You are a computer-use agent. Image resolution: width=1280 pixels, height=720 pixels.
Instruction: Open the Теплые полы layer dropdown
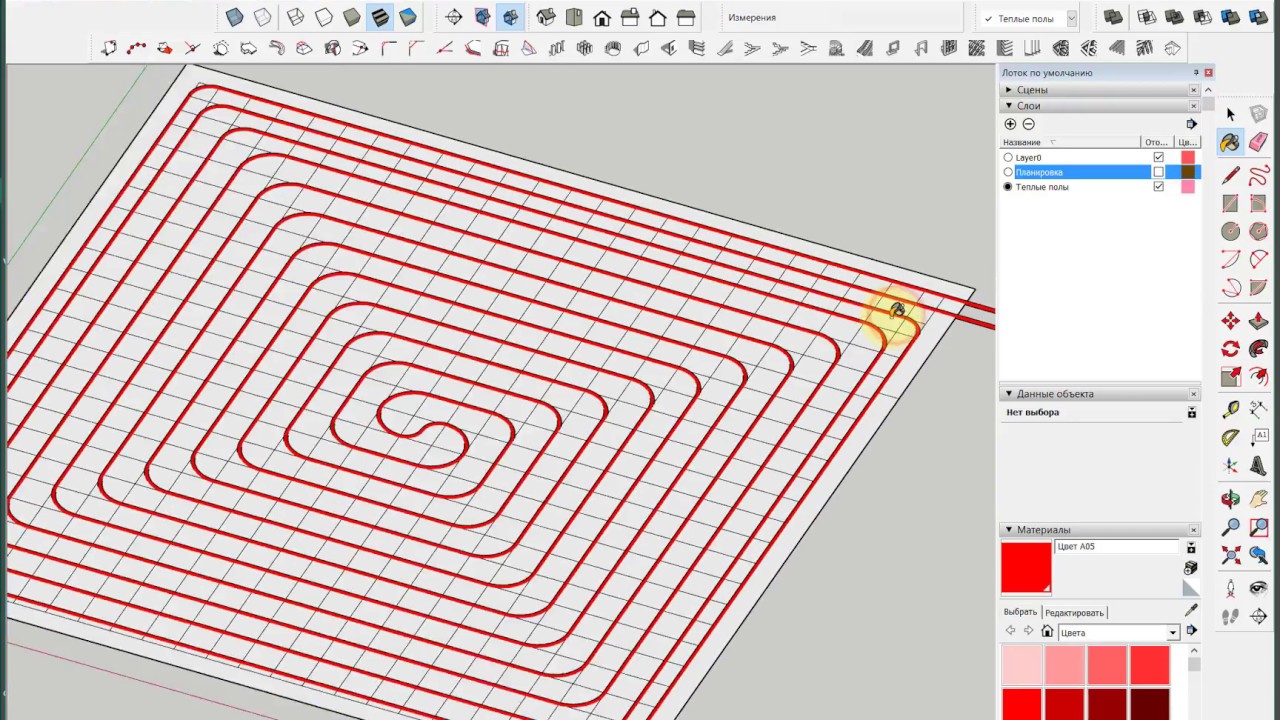coord(1071,18)
